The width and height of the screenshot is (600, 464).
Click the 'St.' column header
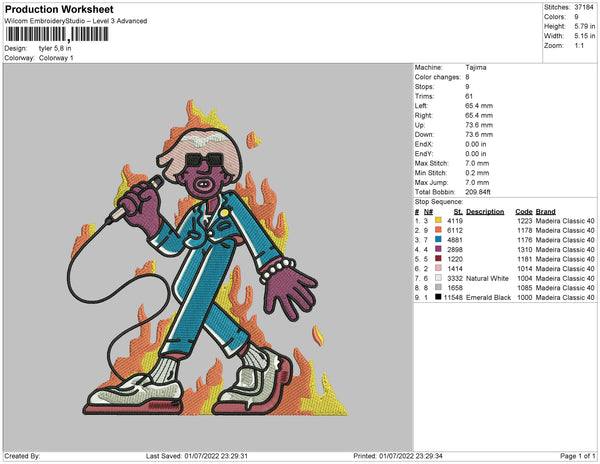[458, 212]
